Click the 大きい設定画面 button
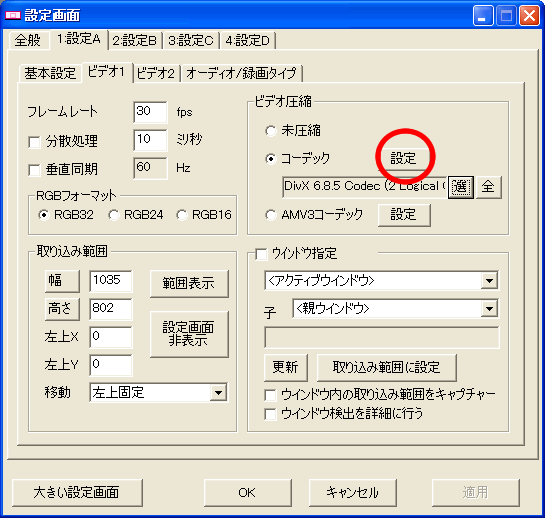Screen dimensions: 545x518 (77, 493)
